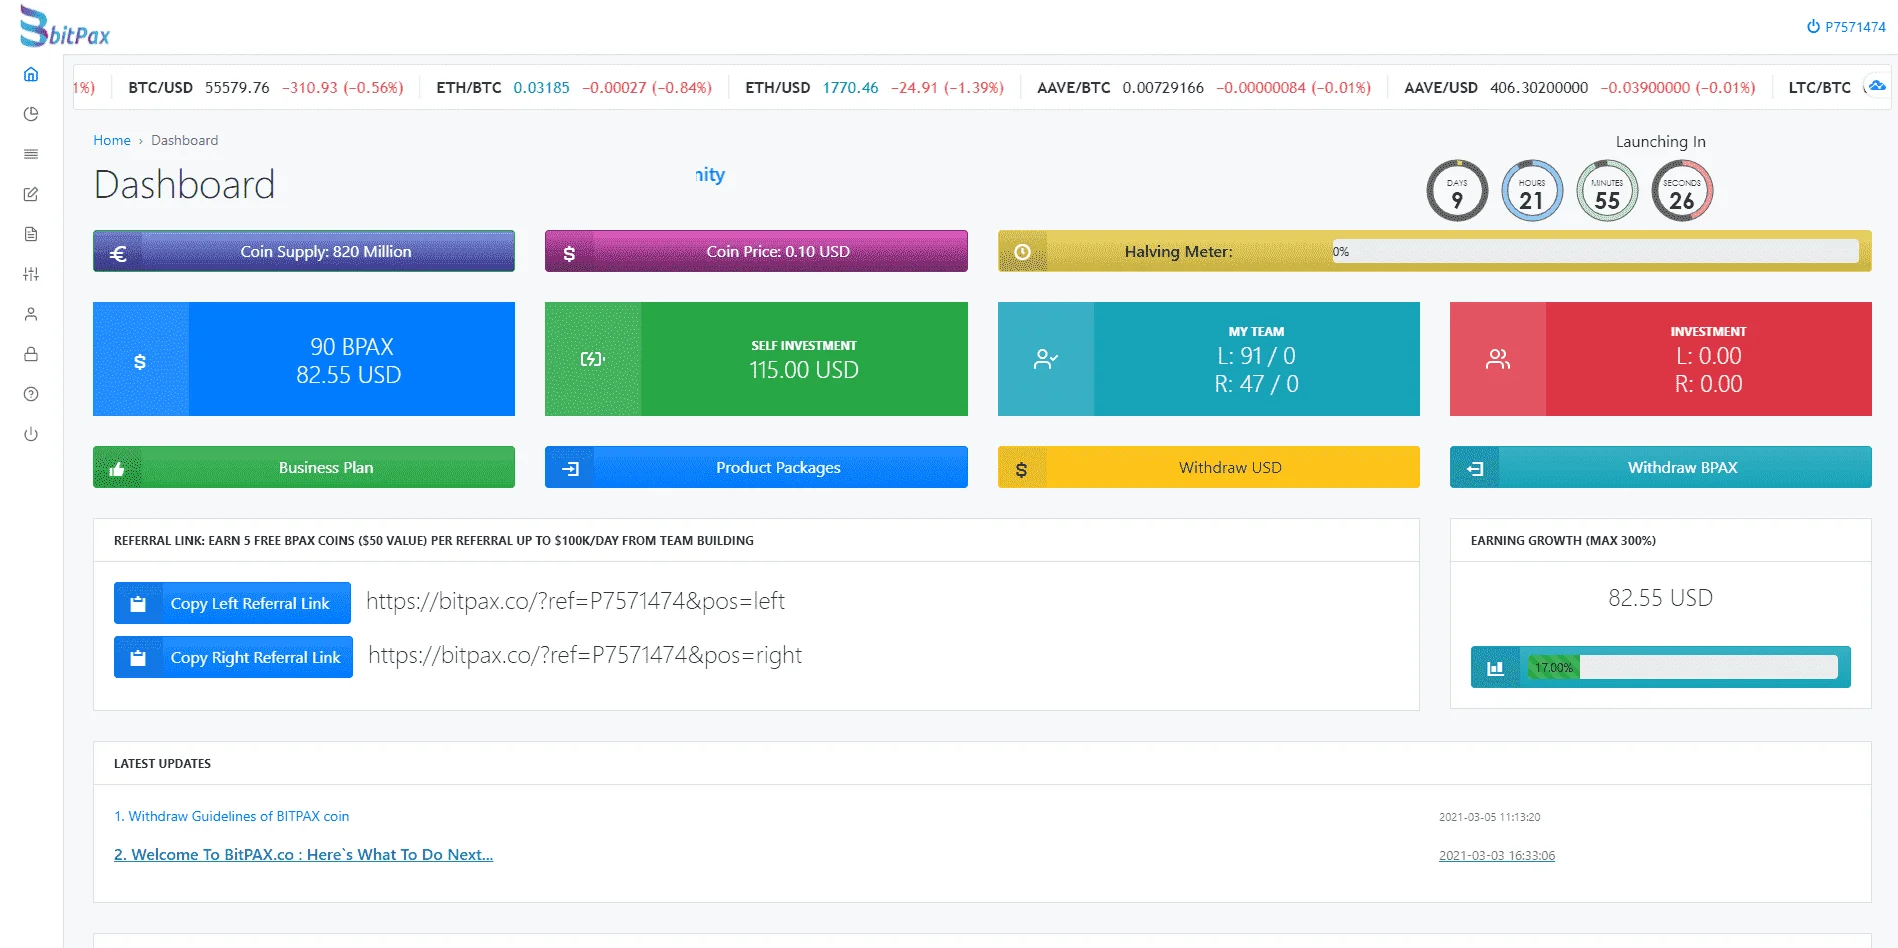Click the Self Investment 115.00 USD card
Image resolution: width=1898 pixels, height=948 pixels.
(x=756, y=359)
